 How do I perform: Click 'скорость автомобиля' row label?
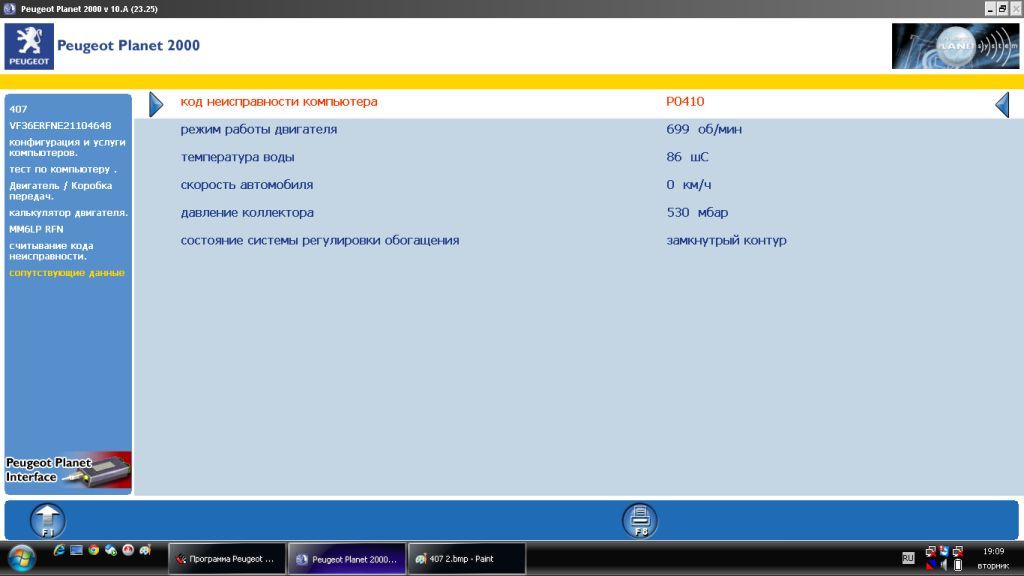point(247,185)
